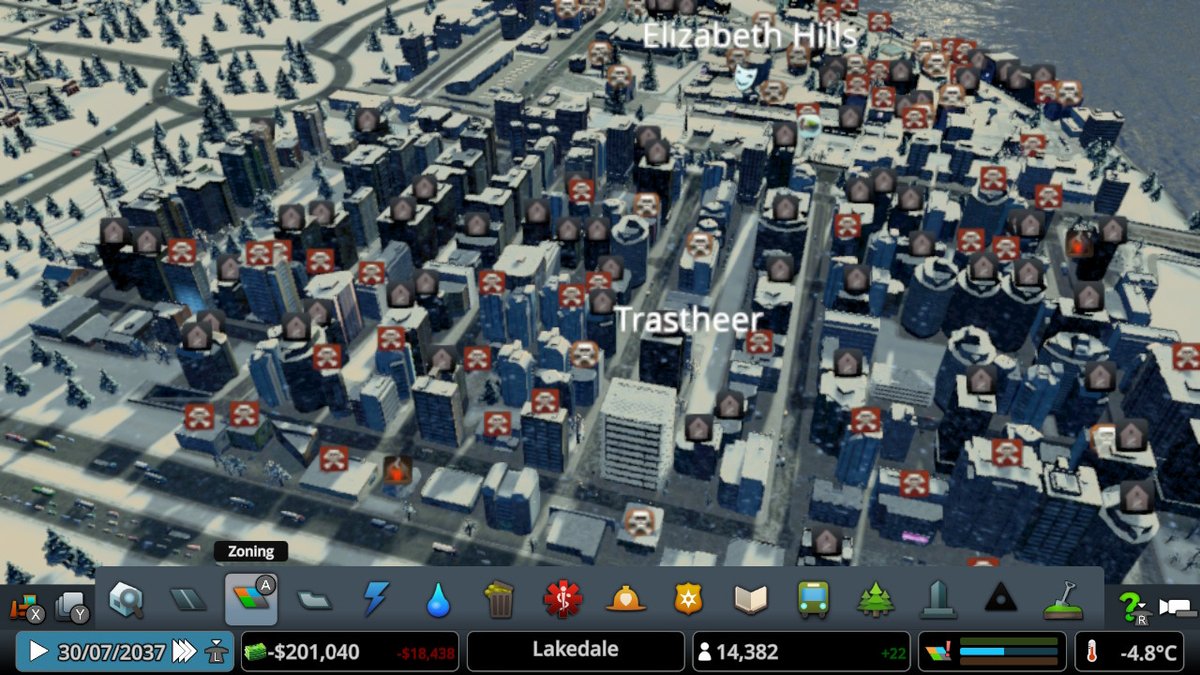Screen dimensions: 1200x675
Task: Open the Public Transport bus menu
Action: pos(812,599)
